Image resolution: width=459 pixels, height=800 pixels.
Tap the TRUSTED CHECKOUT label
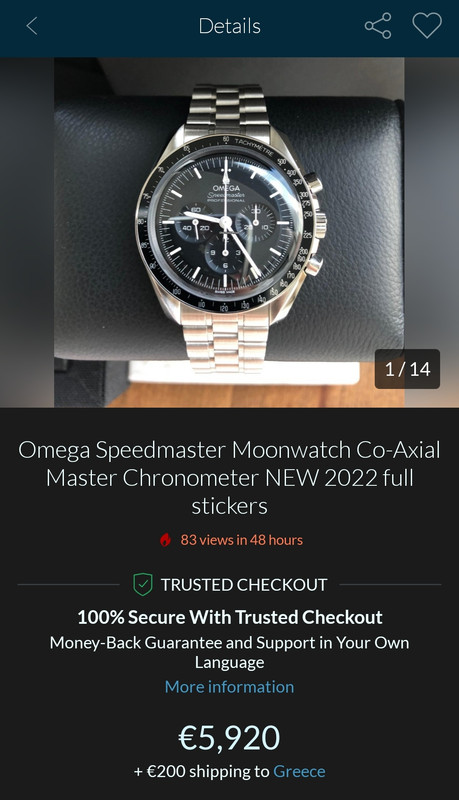coord(244,585)
